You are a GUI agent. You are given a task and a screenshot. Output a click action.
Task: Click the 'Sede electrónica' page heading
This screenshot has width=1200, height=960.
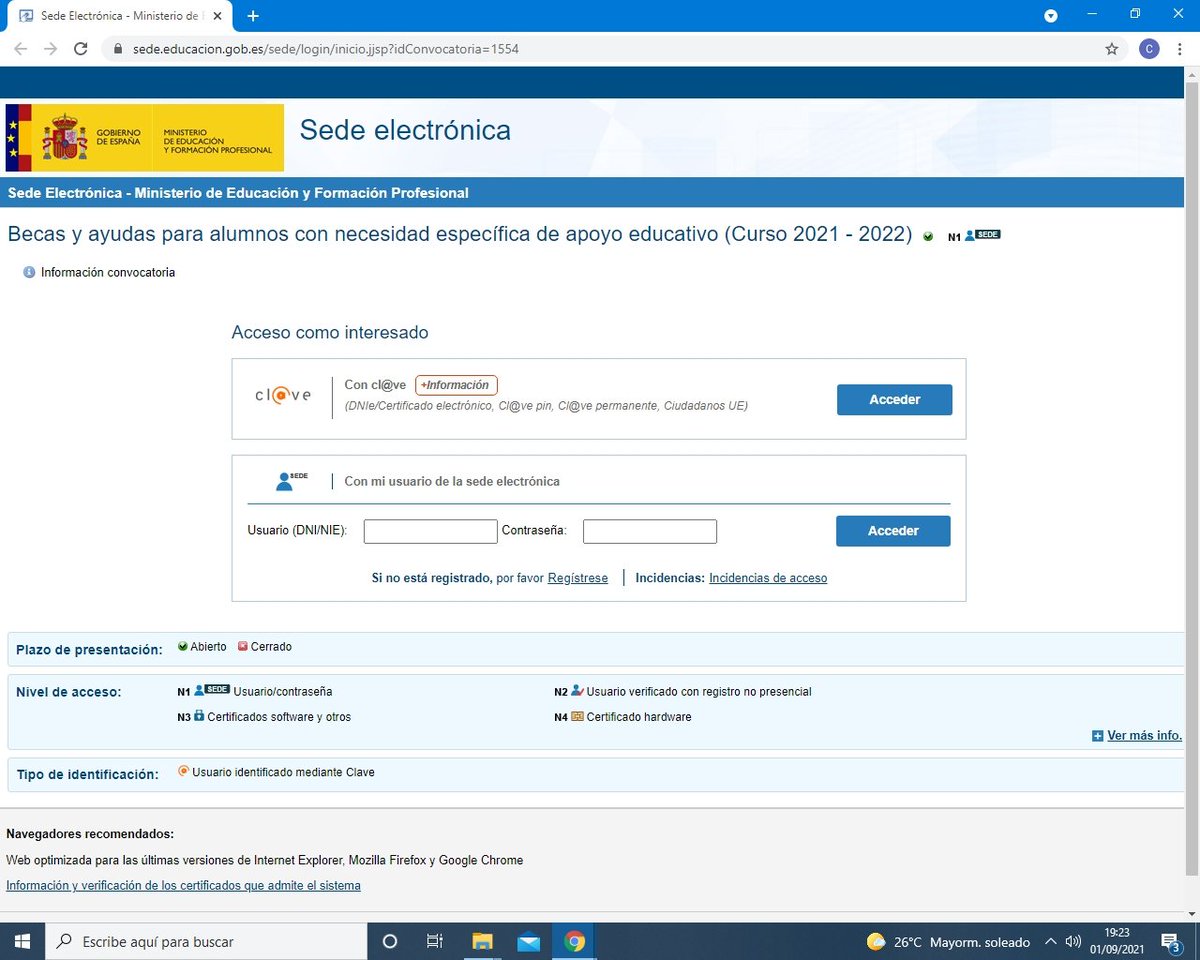405,130
